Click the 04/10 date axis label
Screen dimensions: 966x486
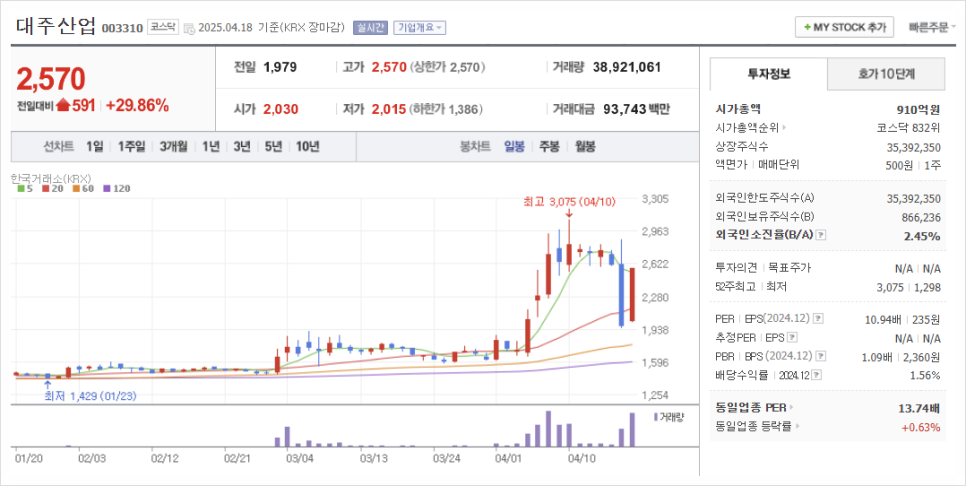(580, 459)
